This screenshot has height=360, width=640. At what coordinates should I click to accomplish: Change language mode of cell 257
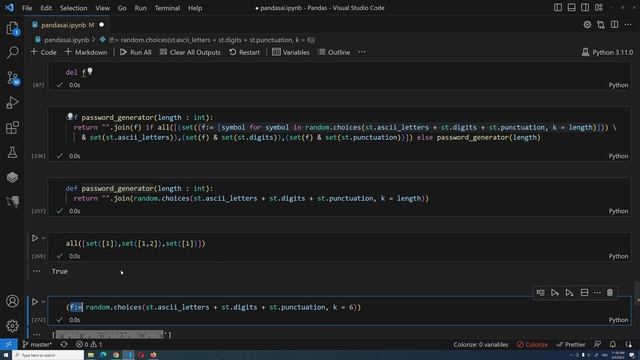pyautogui.click(x=618, y=211)
